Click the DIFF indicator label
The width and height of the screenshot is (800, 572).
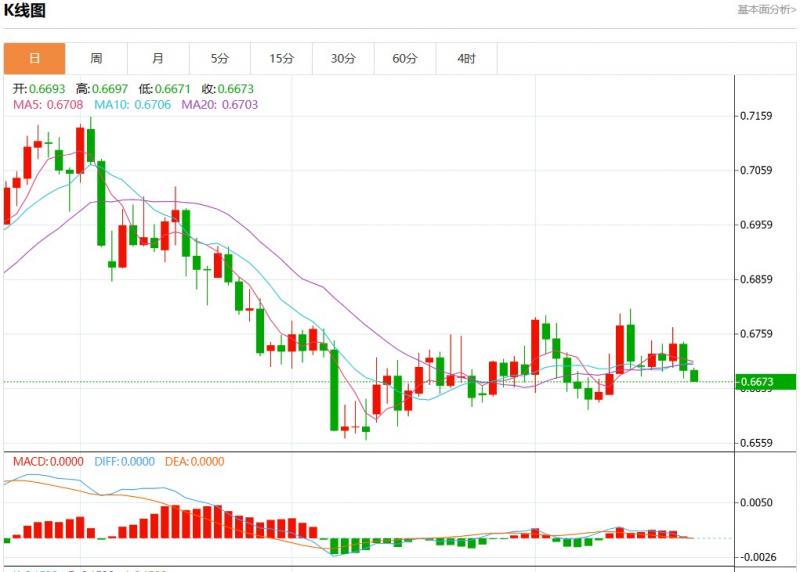pos(125,462)
